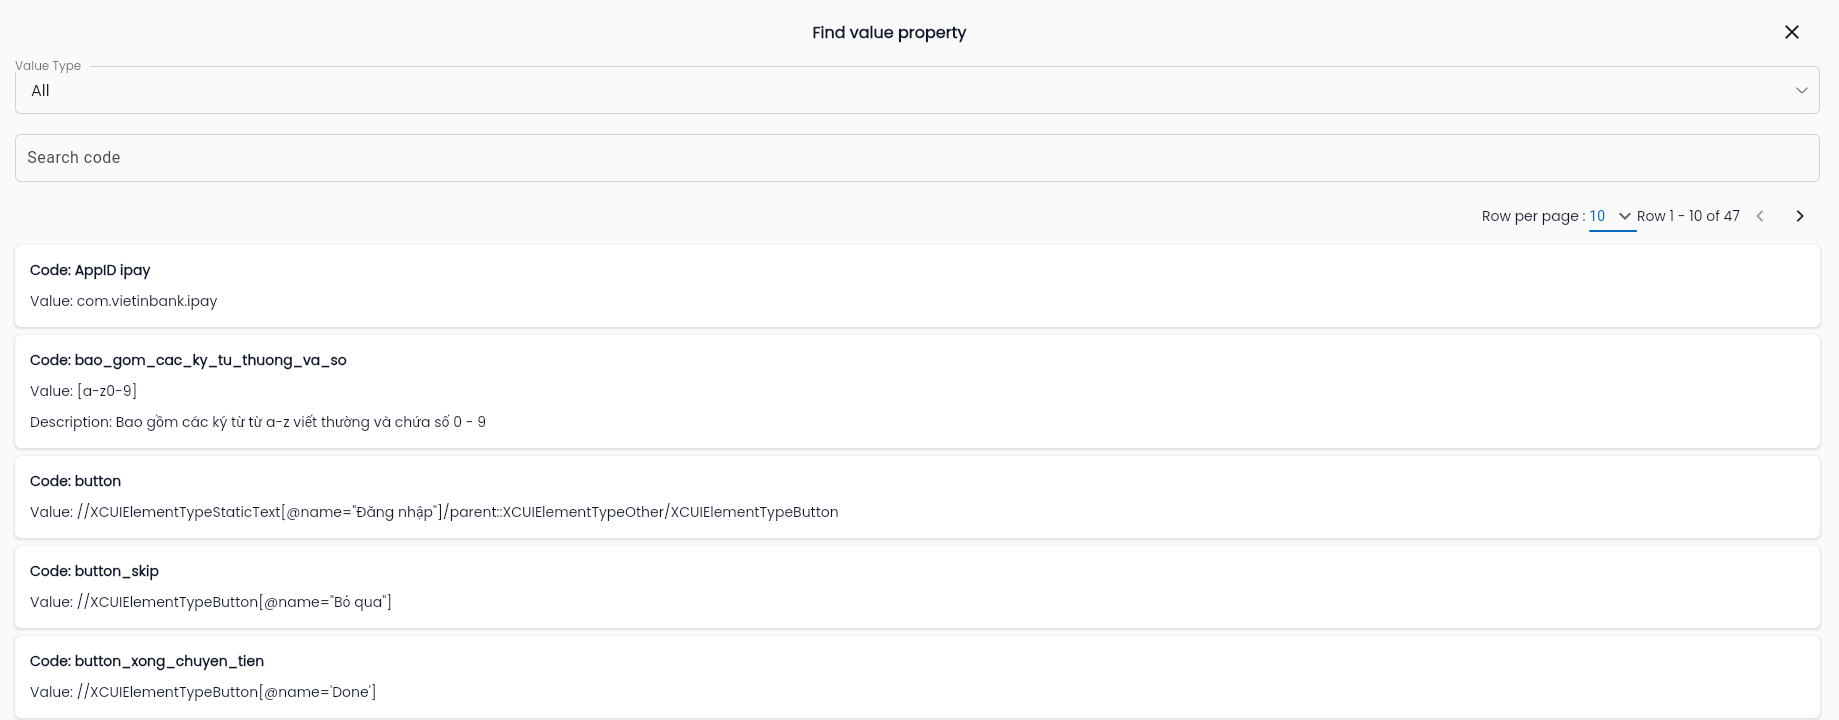Close the Find value property dialog
Image resolution: width=1839 pixels, height=720 pixels.
[1791, 32]
